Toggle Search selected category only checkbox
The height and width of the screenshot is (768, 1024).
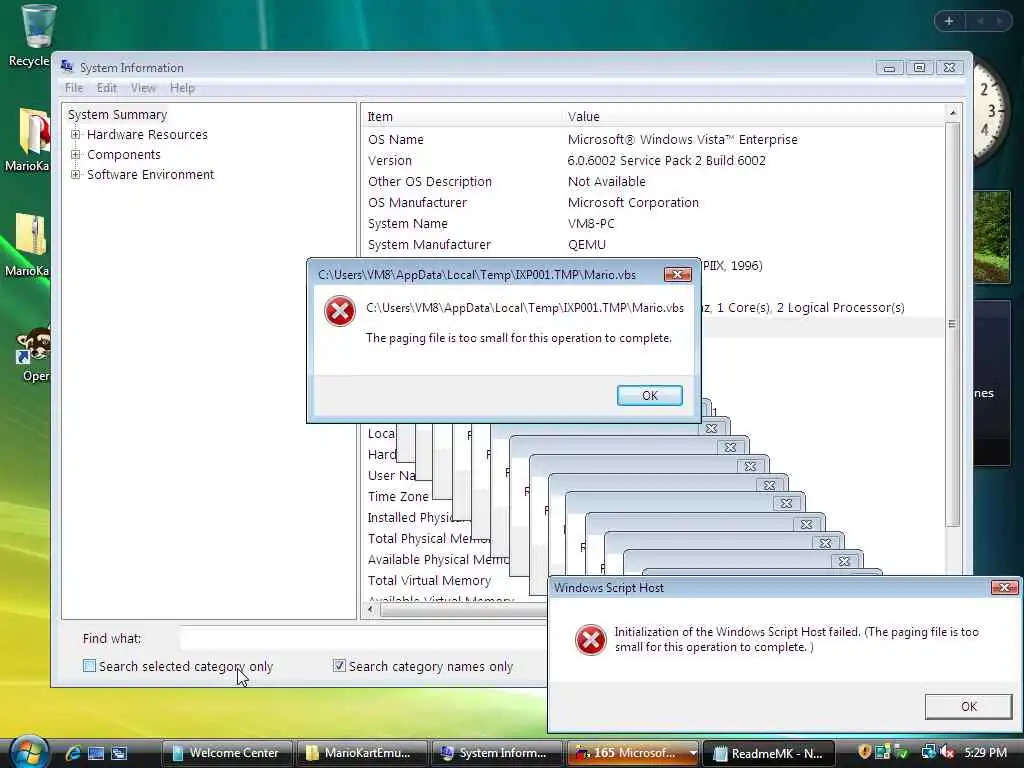tap(89, 665)
